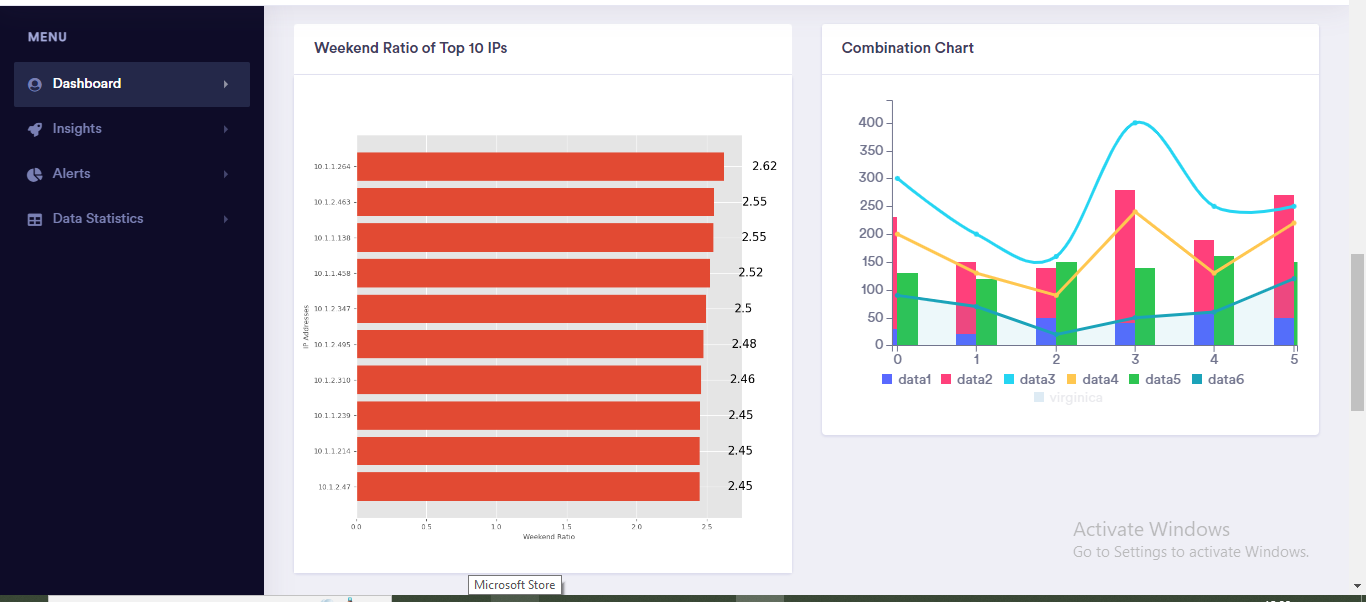Viewport: 1366px width, 602px height.
Task: Click the "Weekend Ratio of Top 10 IPs" heading
Action: coord(410,48)
